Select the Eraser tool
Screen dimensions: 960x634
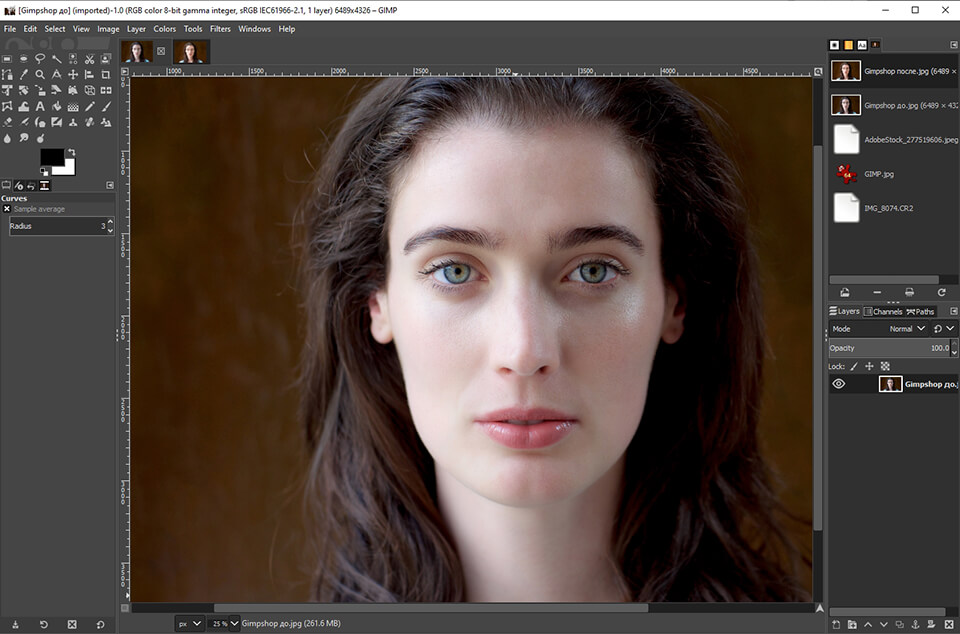[7, 121]
